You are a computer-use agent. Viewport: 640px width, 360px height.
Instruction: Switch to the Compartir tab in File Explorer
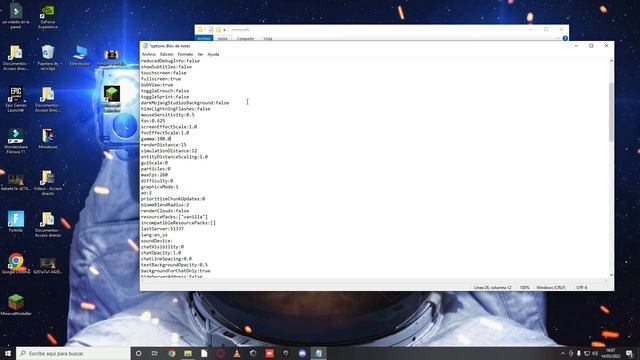[x=245, y=38]
